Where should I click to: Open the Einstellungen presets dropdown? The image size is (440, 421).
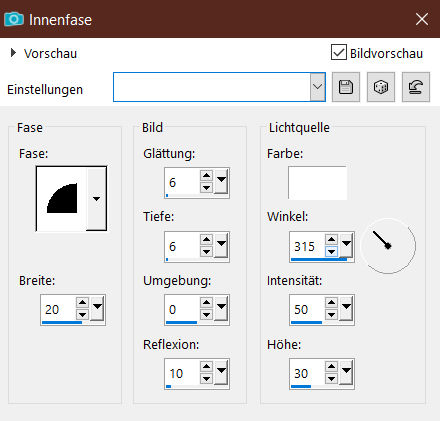(318, 87)
